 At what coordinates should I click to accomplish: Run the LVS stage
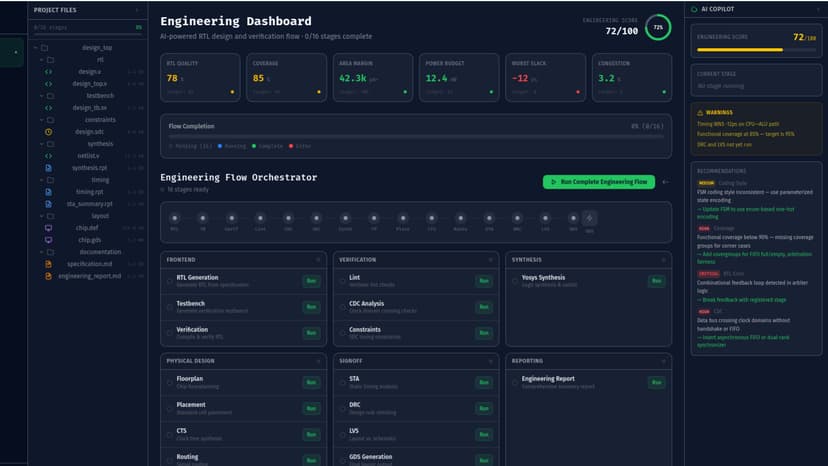pos(484,434)
